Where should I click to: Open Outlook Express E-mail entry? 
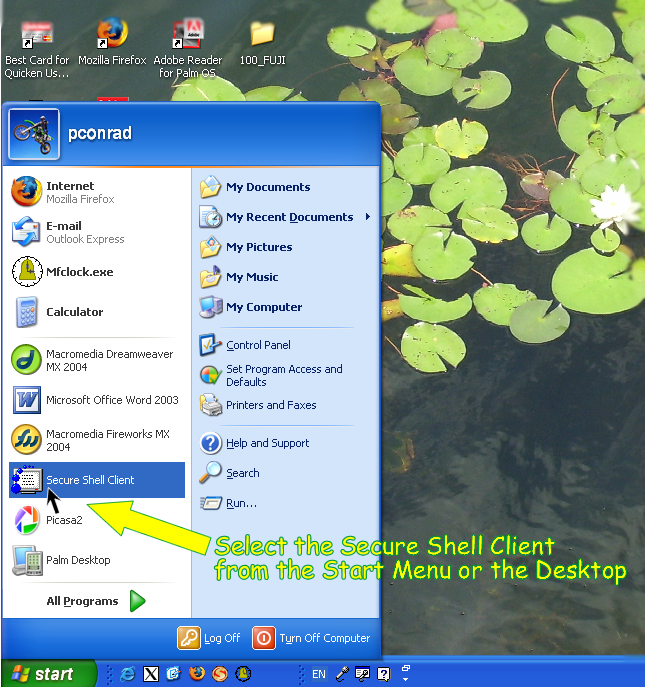click(97, 232)
